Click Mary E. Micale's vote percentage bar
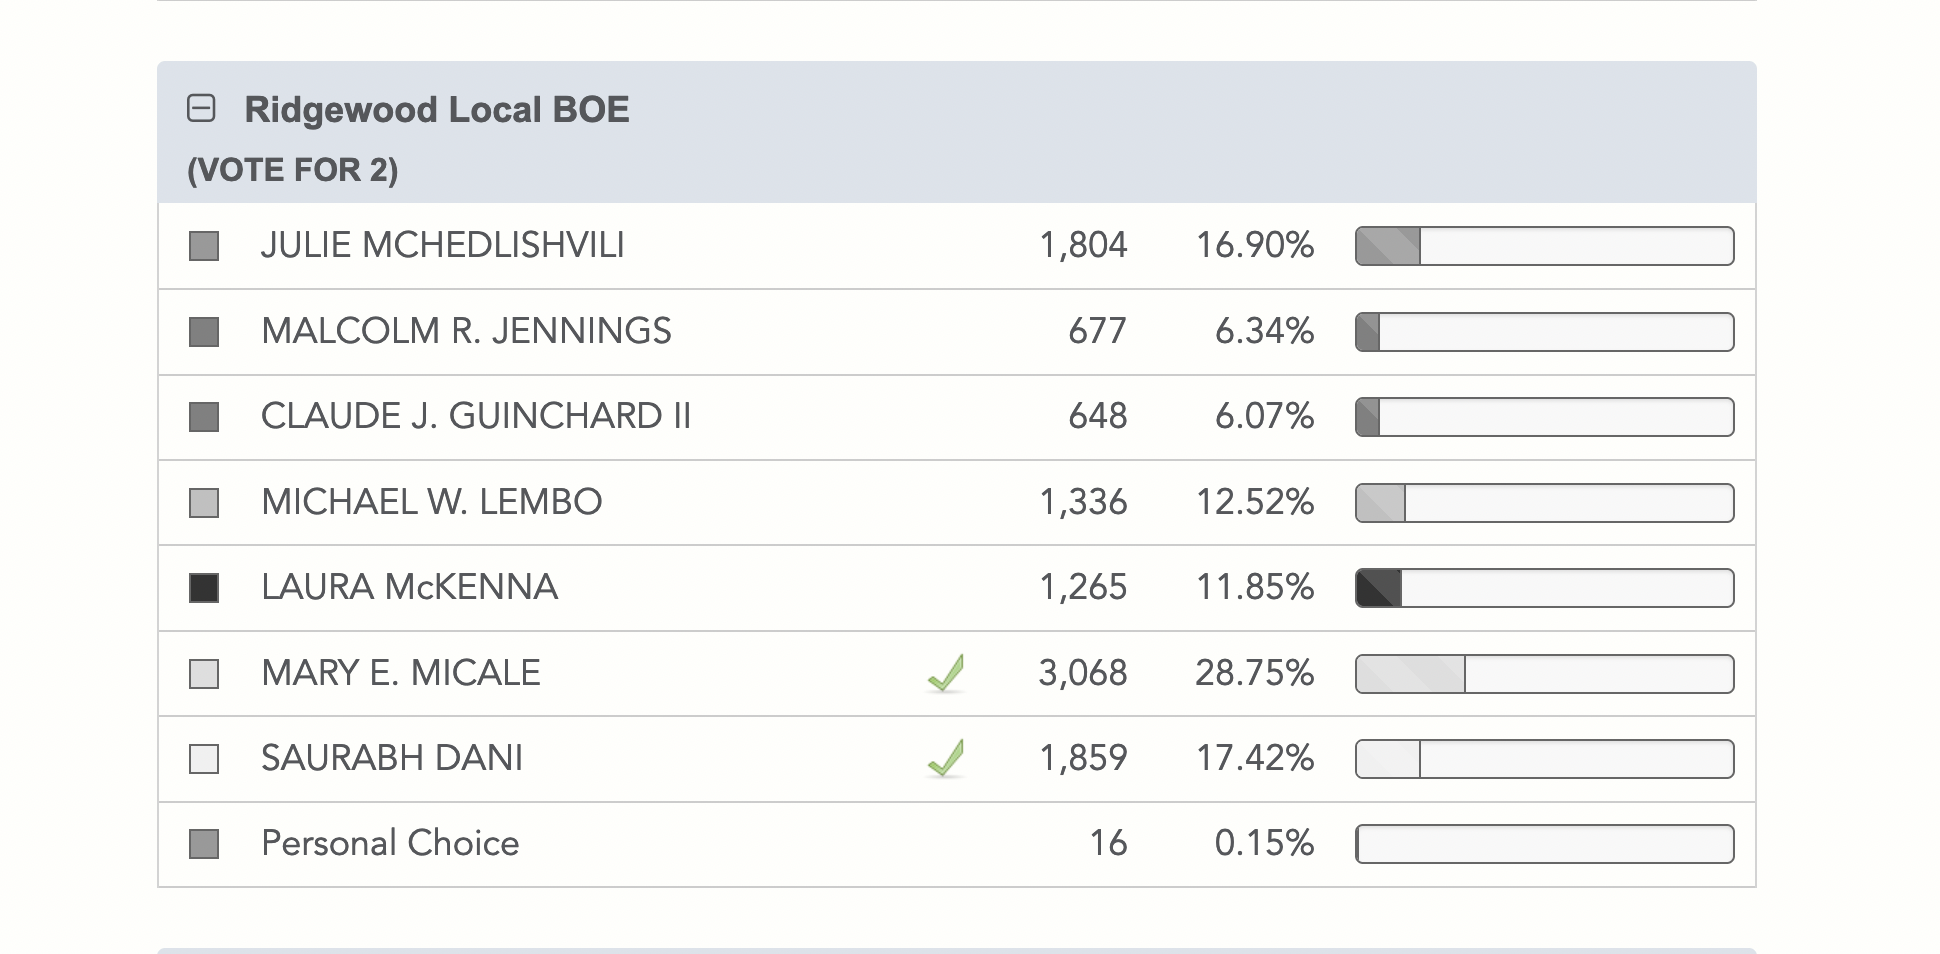The height and width of the screenshot is (954, 1940). point(1544,674)
